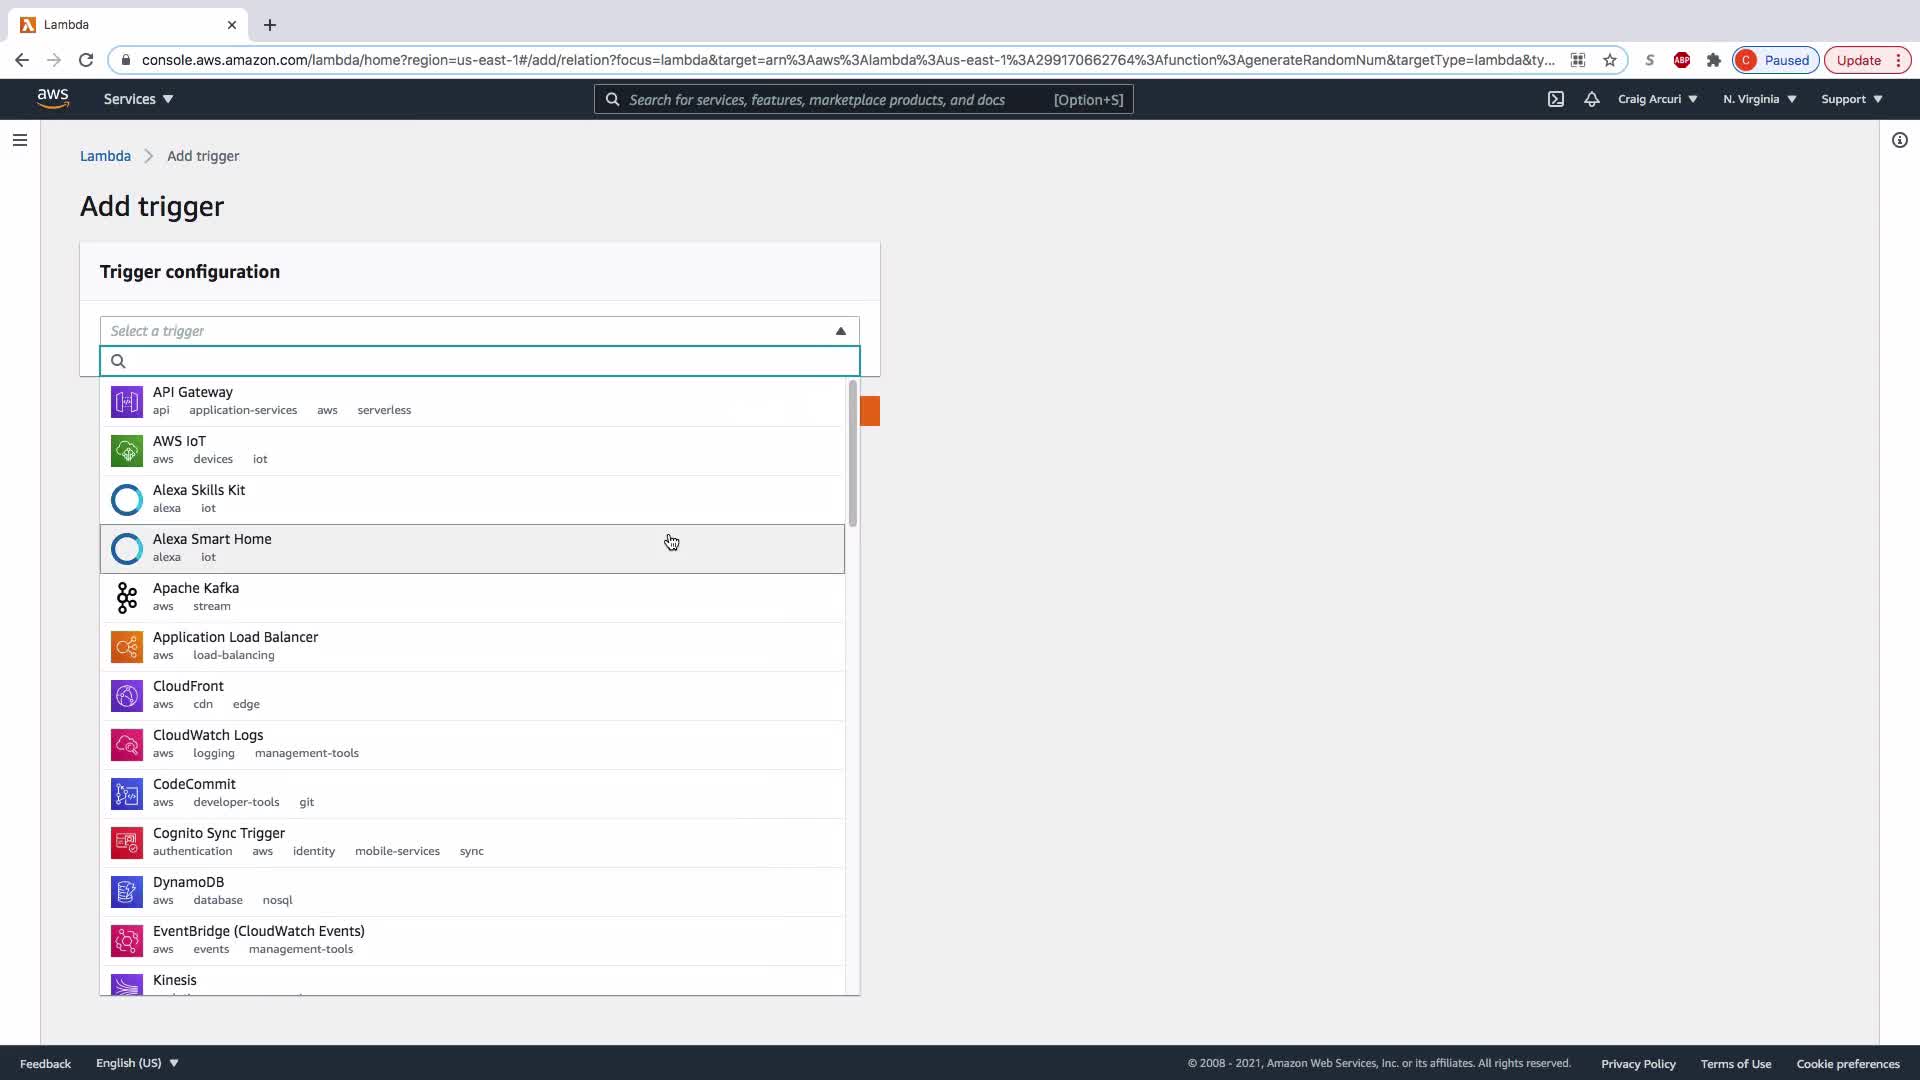Open the N. Virginia region selector
1920x1080 pixels.
tap(1759, 99)
